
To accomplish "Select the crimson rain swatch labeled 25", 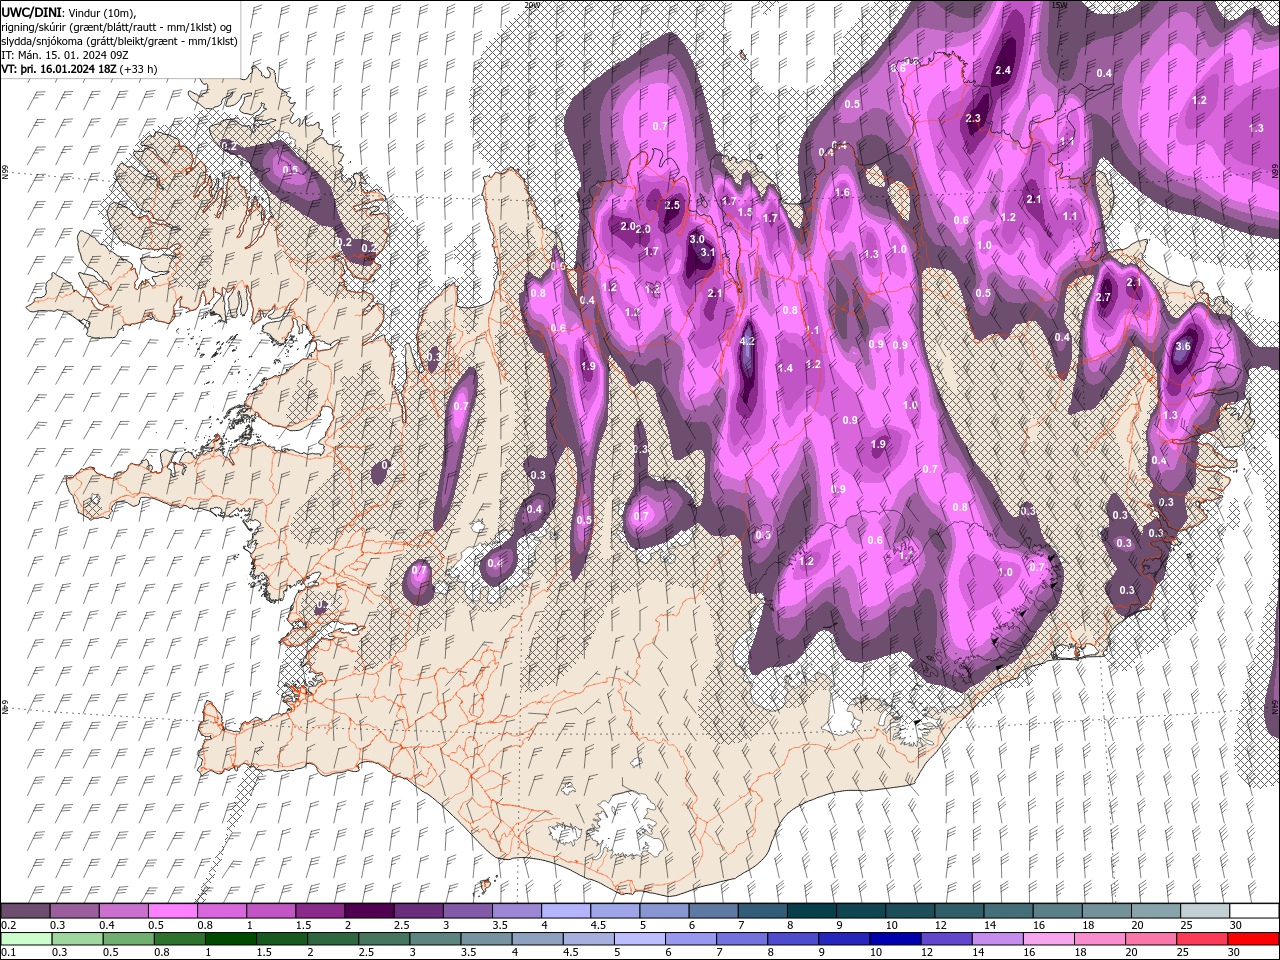I will tap(1202, 938).
